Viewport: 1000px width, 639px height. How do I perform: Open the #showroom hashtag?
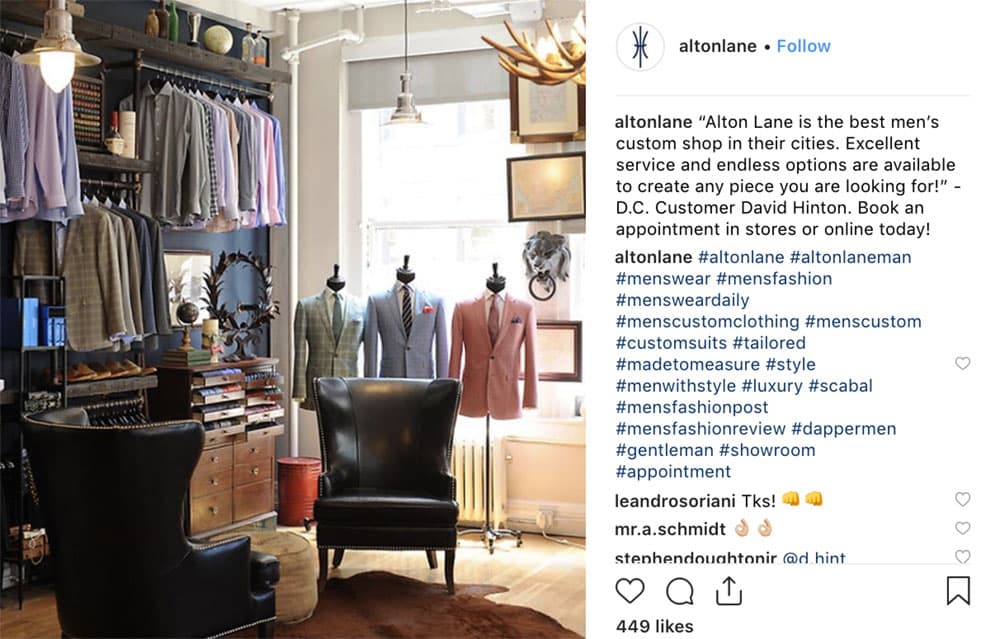pyautogui.click(x=767, y=450)
